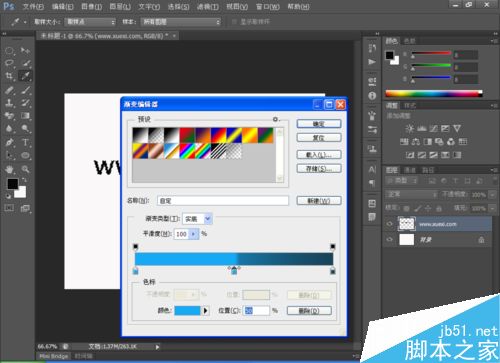Click the gradient editor reset button
Viewport: 500px width, 363px height.
click(319, 138)
